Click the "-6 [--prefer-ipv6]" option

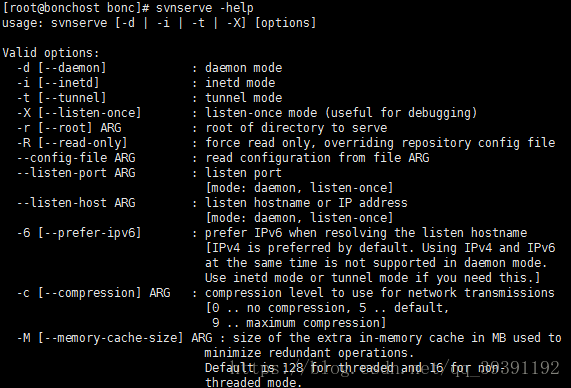tap(79, 232)
